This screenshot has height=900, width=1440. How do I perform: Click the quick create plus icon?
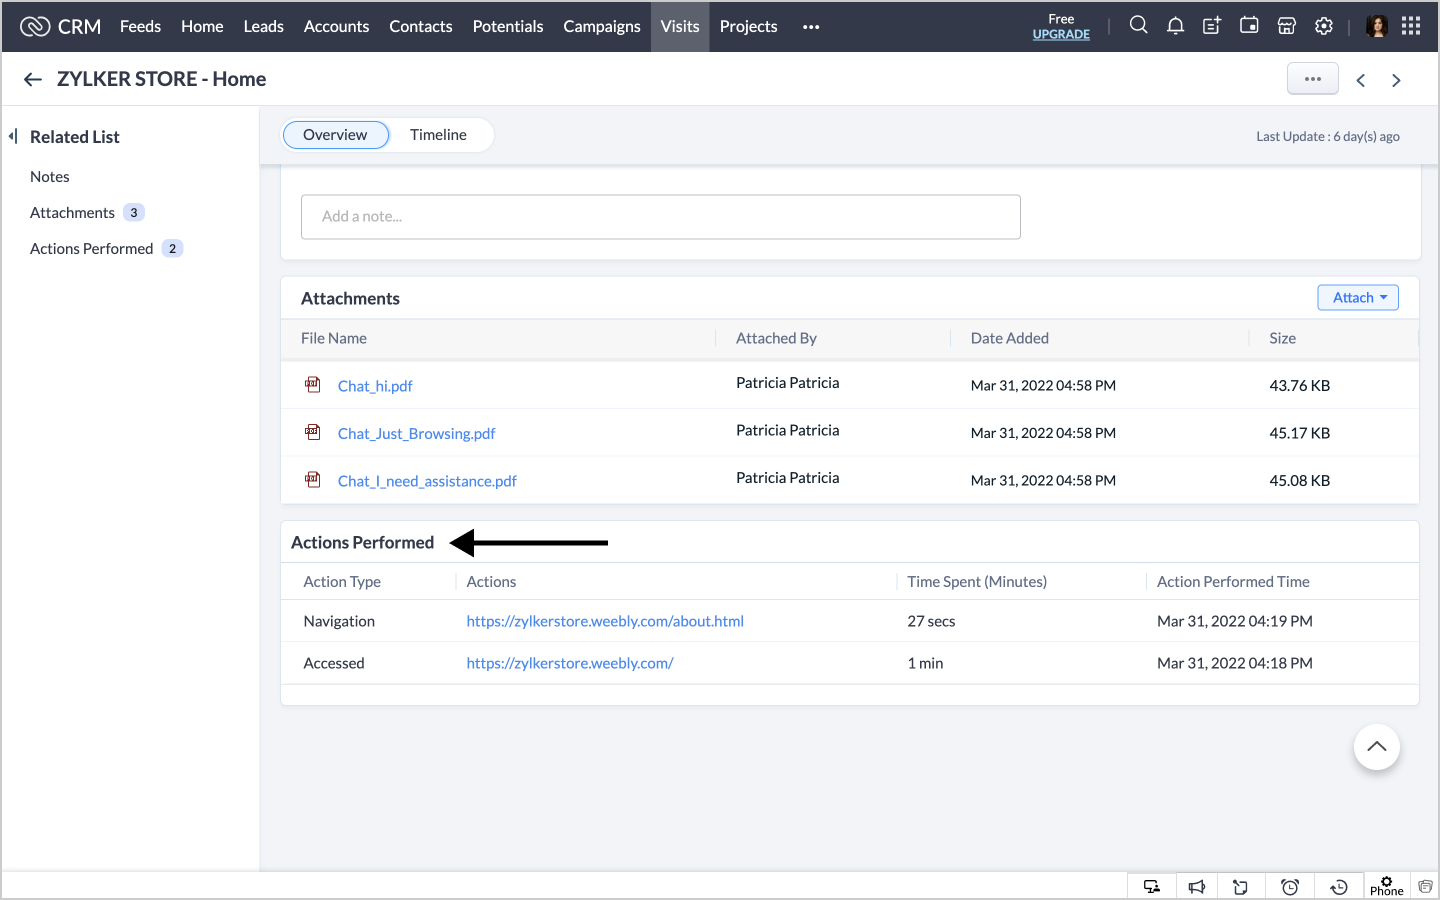pyautogui.click(x=1212, y=26)
